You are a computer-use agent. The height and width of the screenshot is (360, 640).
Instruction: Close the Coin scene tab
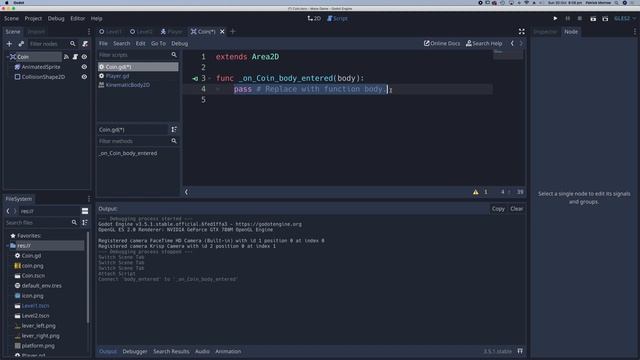click(222, 31)
